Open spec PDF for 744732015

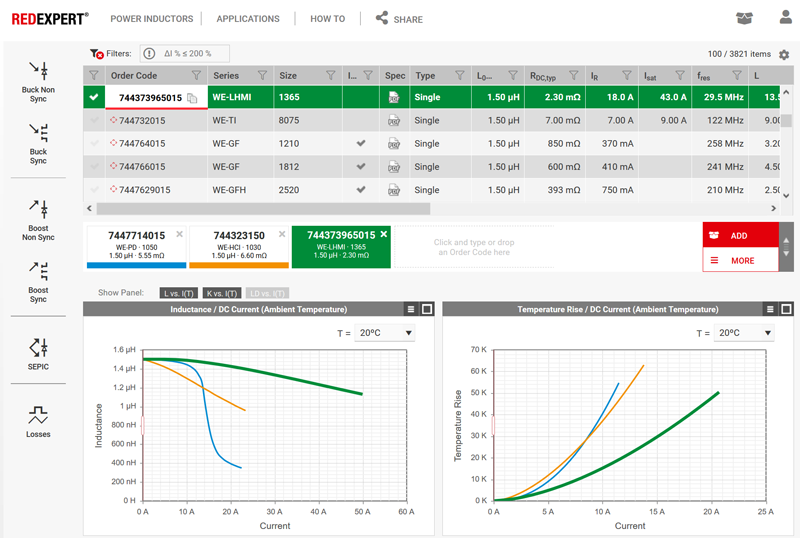394,121
